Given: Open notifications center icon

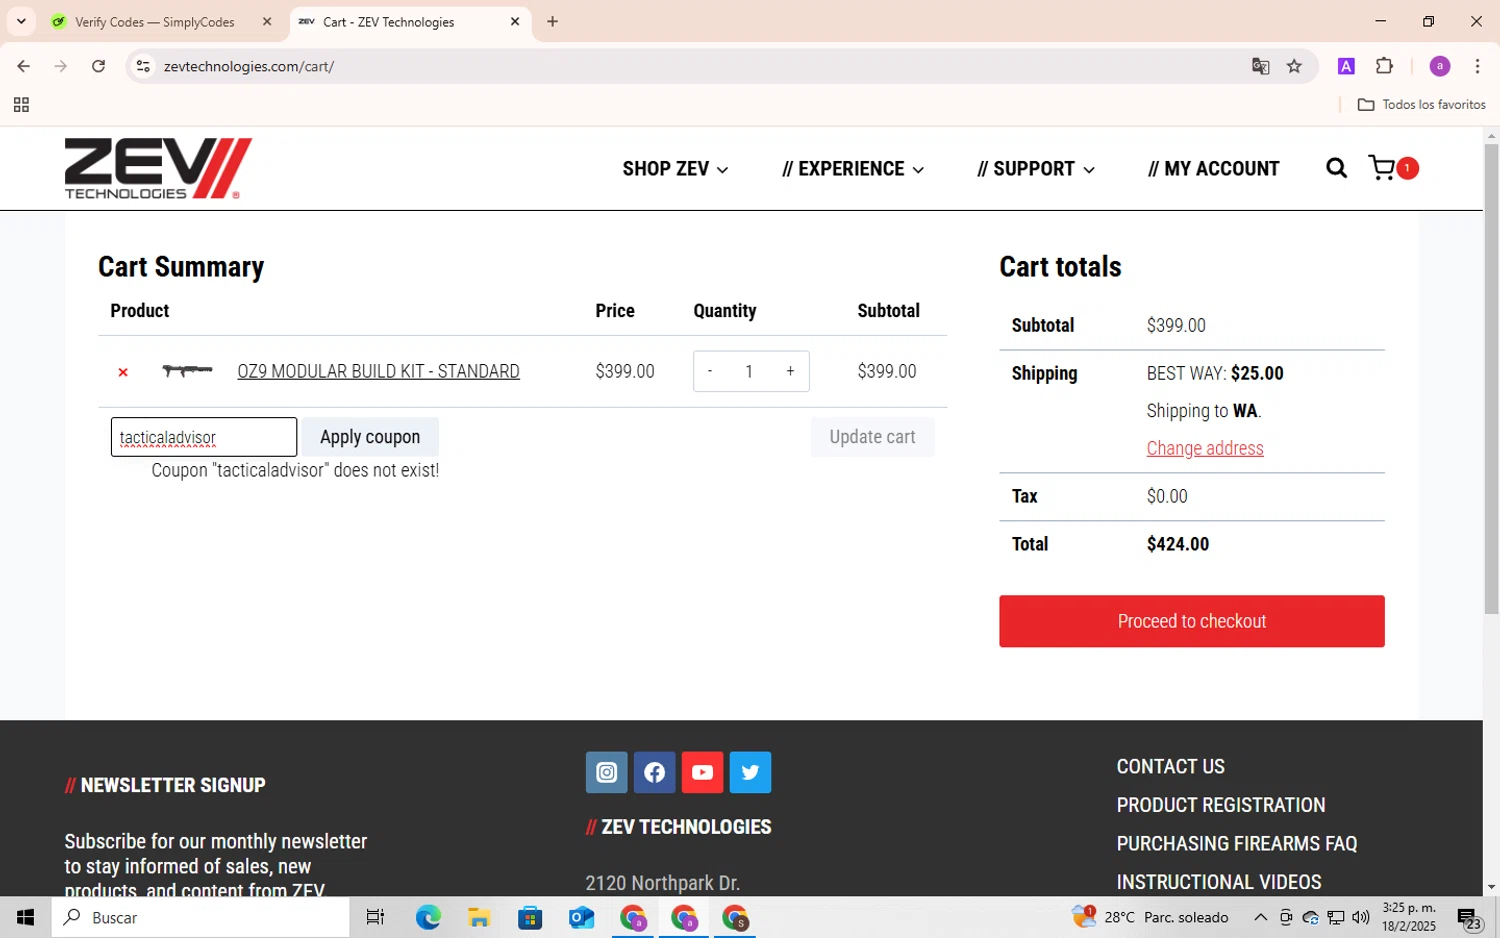Looking at the screenshot, I should (1469, 918).
